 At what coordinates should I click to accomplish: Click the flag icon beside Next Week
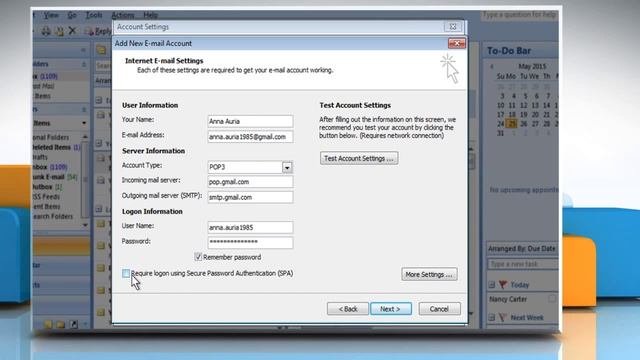tap(503, 317)
